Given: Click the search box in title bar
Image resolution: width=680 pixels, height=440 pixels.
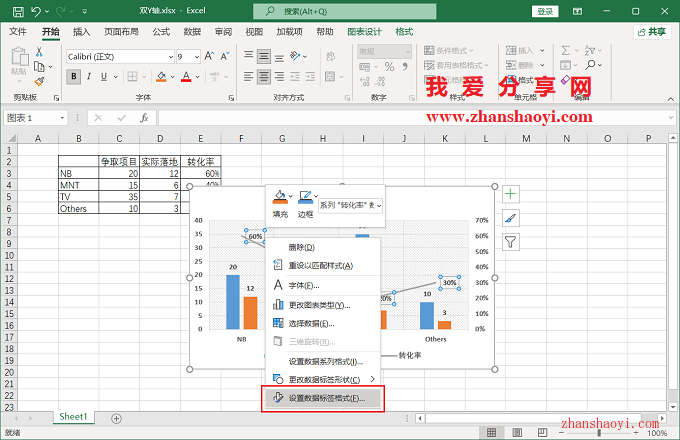Looking at the screenshot, I should [345, 11].
